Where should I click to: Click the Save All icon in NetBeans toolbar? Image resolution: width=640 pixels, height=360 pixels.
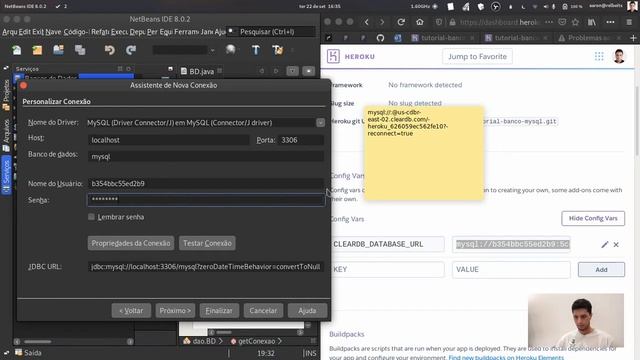click(x=80, y=50)
